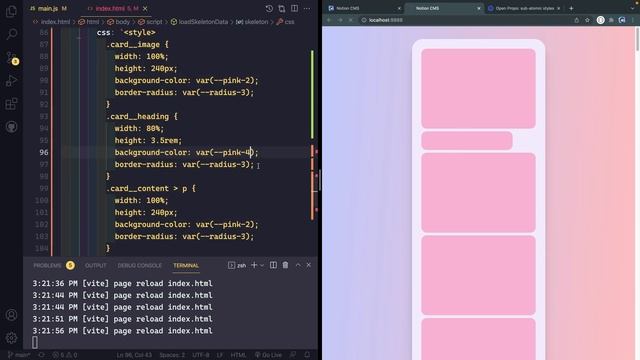
Task: Select the Terminal panel tab
Action: [186, 265]
